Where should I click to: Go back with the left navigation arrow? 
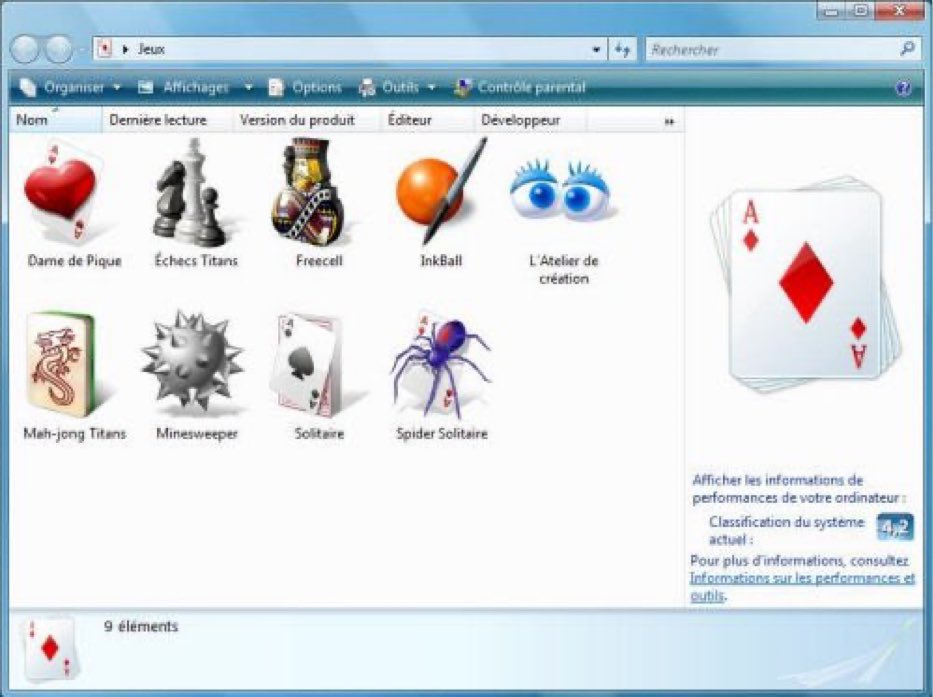(x=25, y=49)
